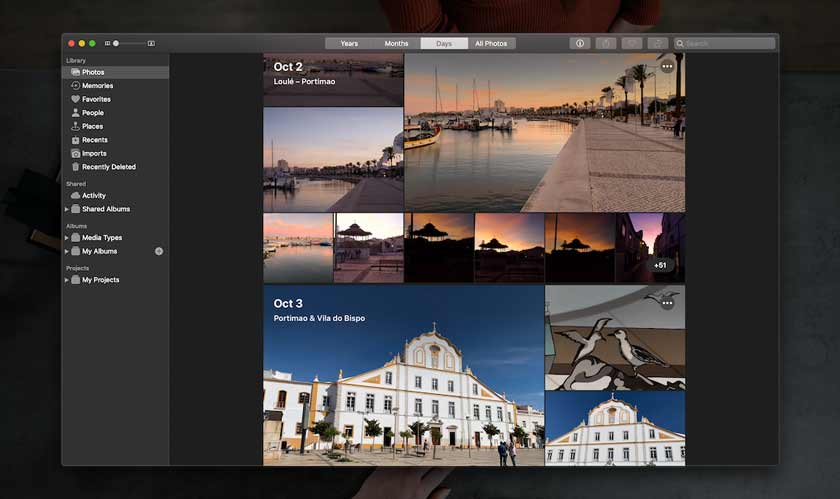840x499 pixels.
Task: Open the Oct 2 more options button
Action: 667,67
